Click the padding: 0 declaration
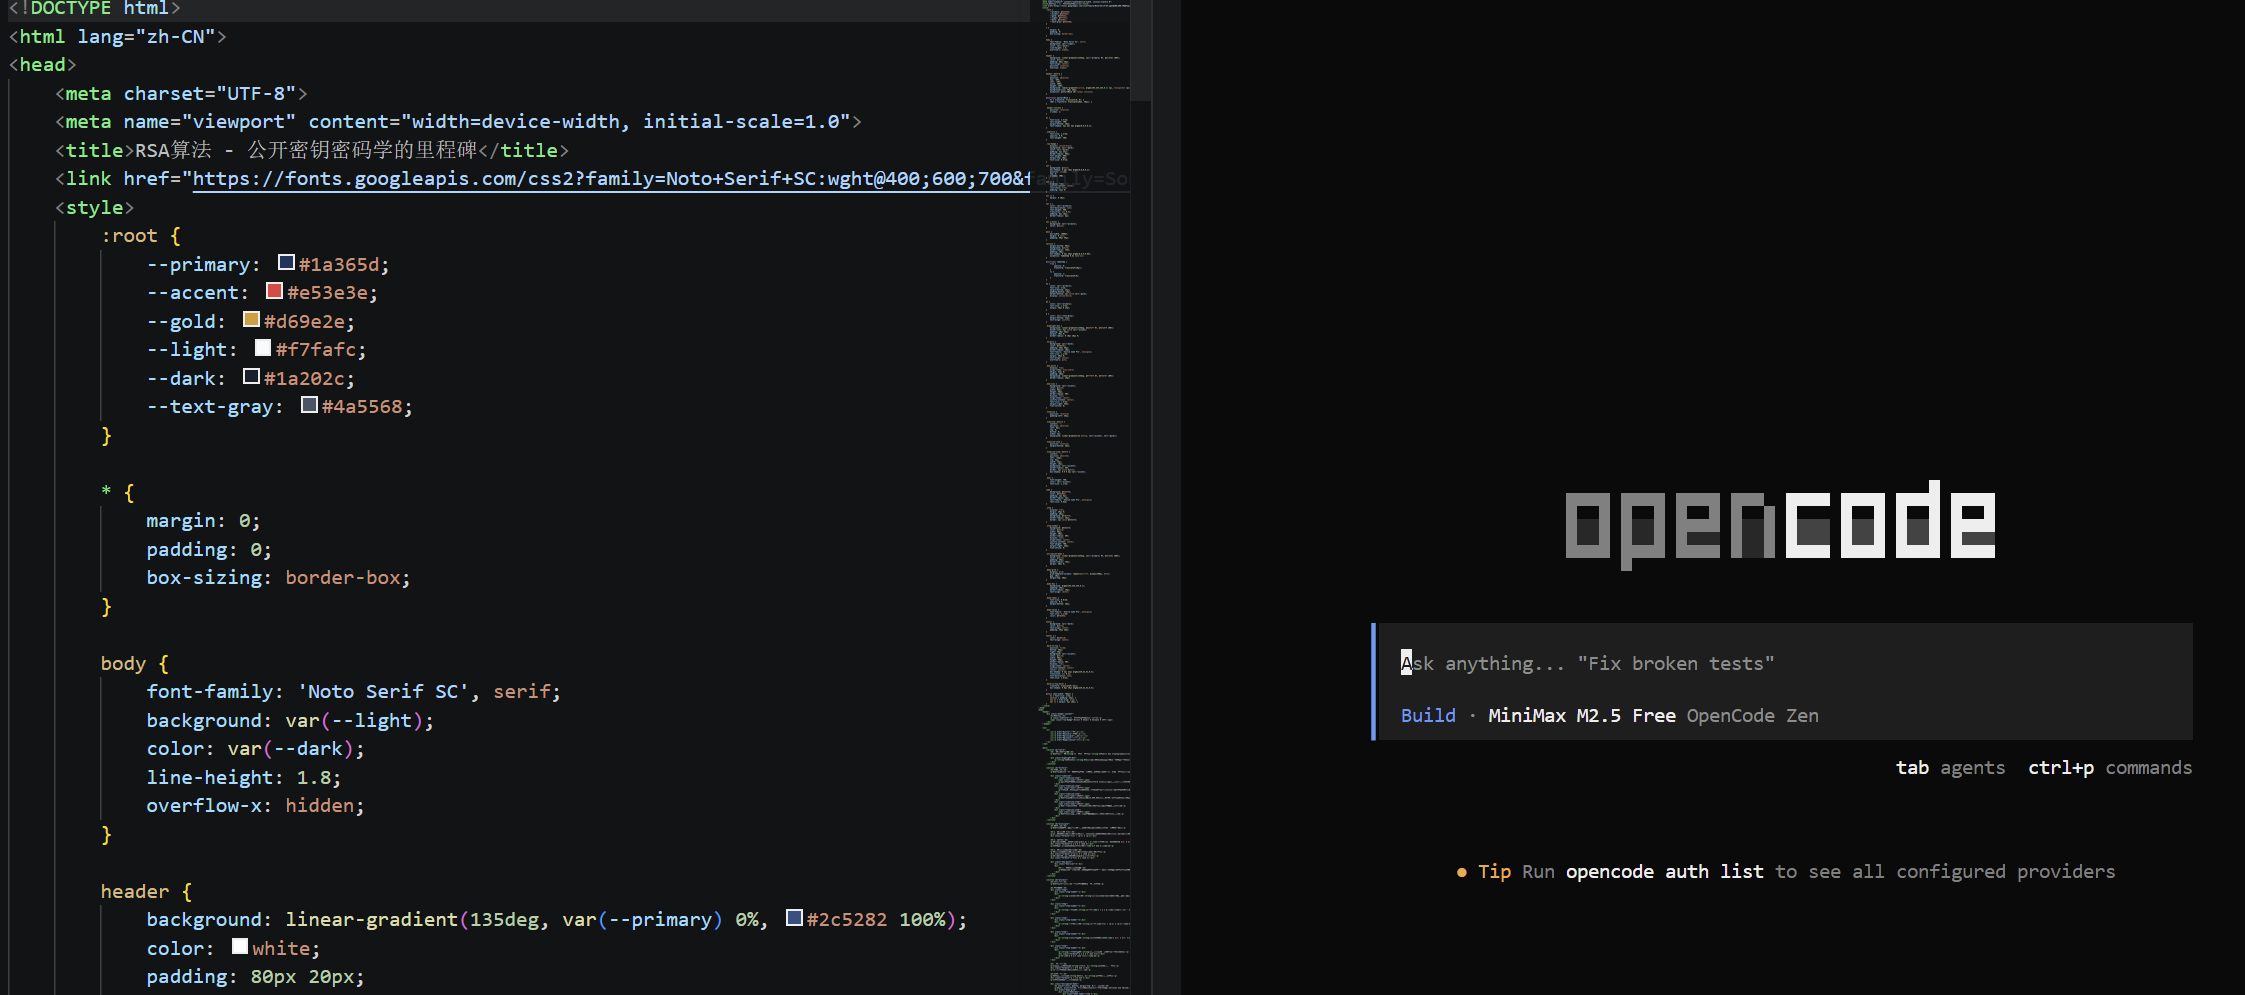 click(x=209, y=549)
